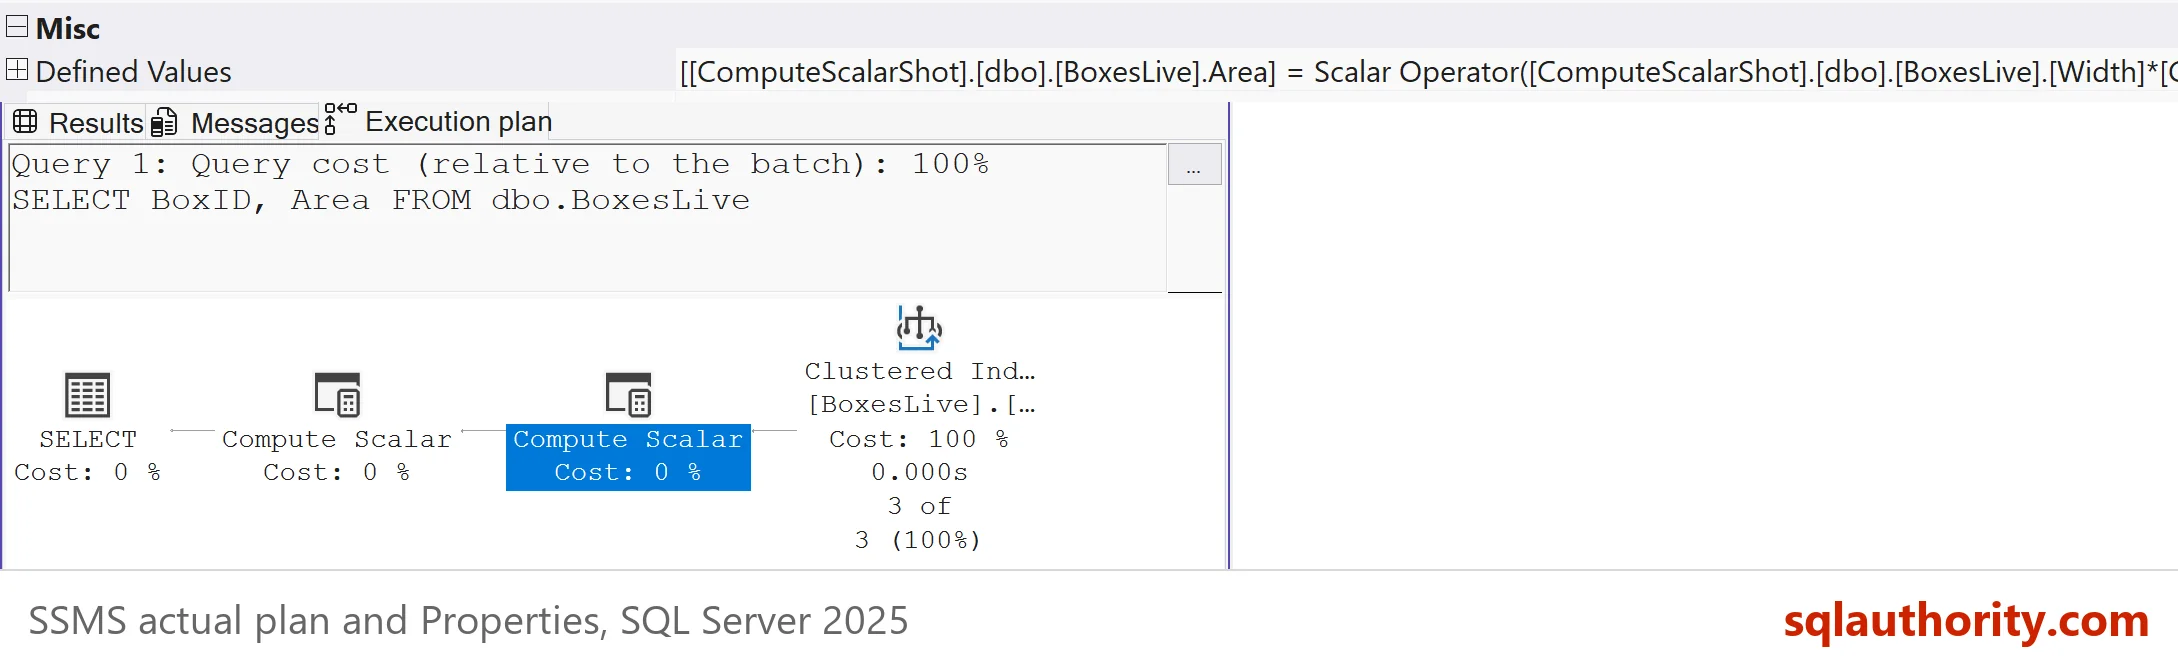2178x665 pixels.
Task: Click the highlighted Compute Scalar node label
Action: point(628,456)
